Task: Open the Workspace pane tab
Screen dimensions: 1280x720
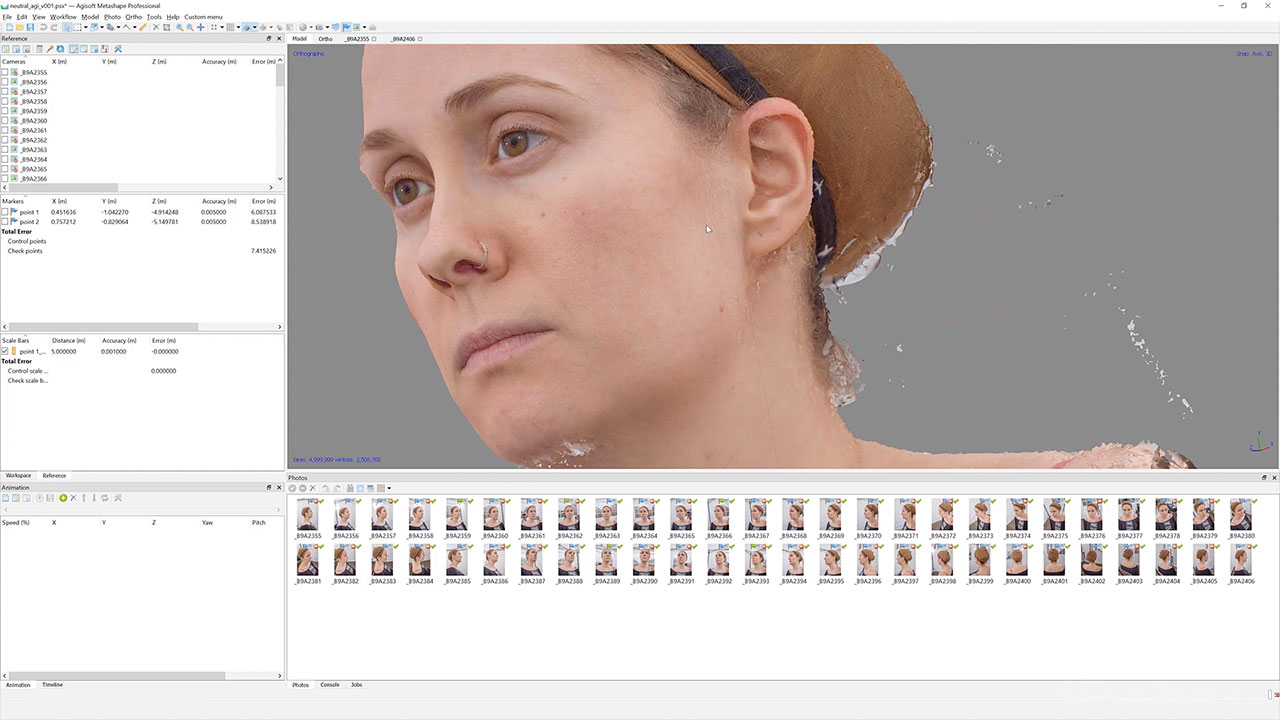Action: coord(18,476)
